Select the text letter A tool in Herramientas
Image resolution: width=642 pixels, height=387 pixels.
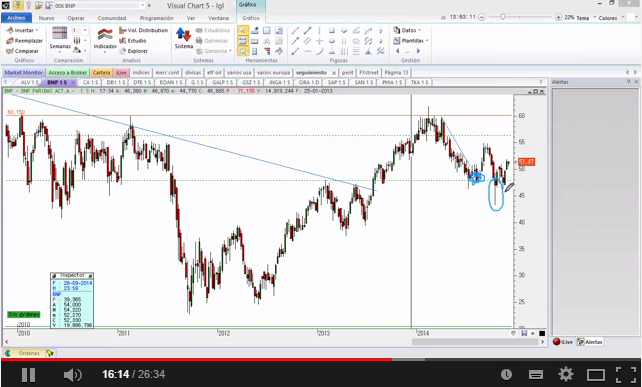click(267, 41)
